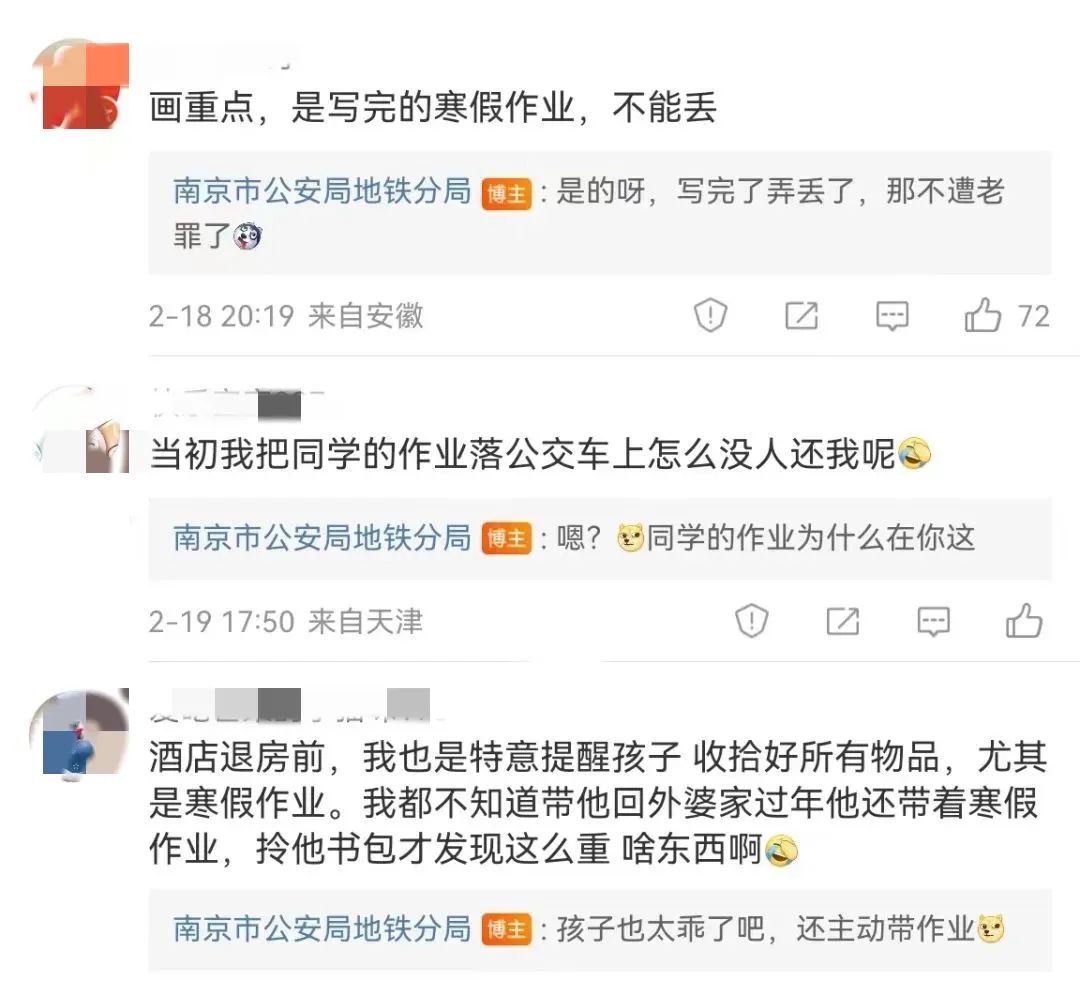Open 南京市公安局地铁分局 profile in first reply
The height and width of the screenshot is (985, 1080).
coord(322,191)
